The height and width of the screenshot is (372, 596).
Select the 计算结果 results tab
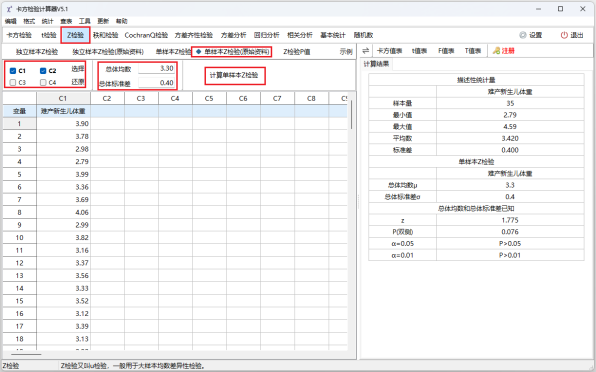(376, 64)
